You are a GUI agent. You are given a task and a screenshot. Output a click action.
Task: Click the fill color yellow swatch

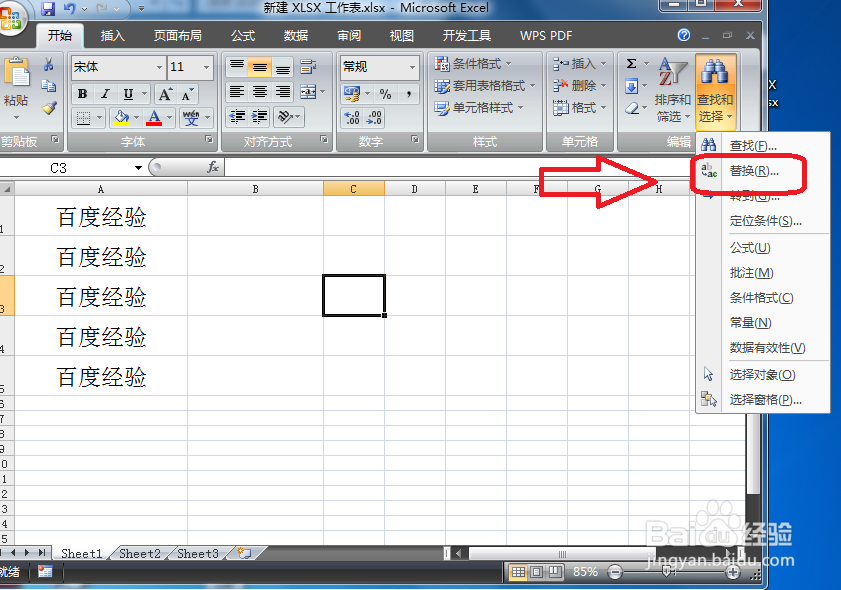pyautogui.click(x=121, y=117)
